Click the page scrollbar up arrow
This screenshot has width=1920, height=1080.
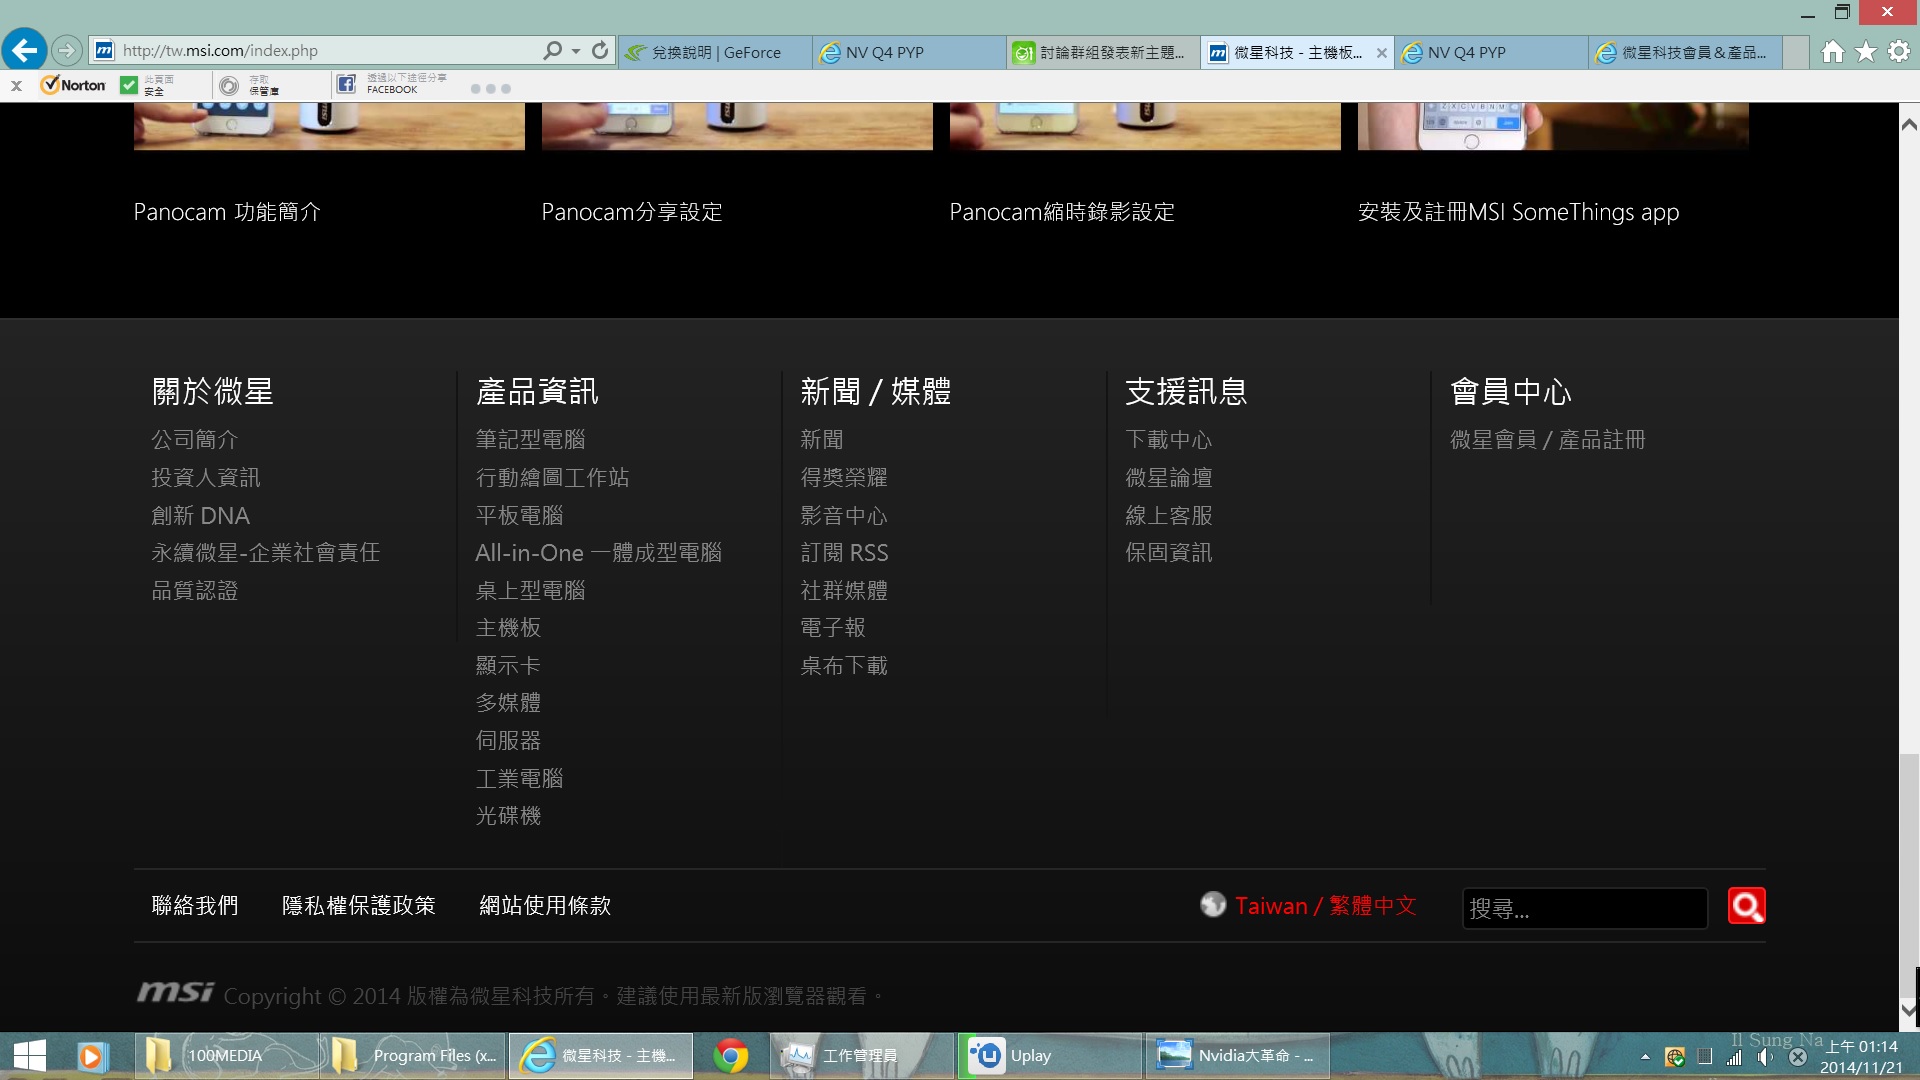click(x=1909, y=124)
